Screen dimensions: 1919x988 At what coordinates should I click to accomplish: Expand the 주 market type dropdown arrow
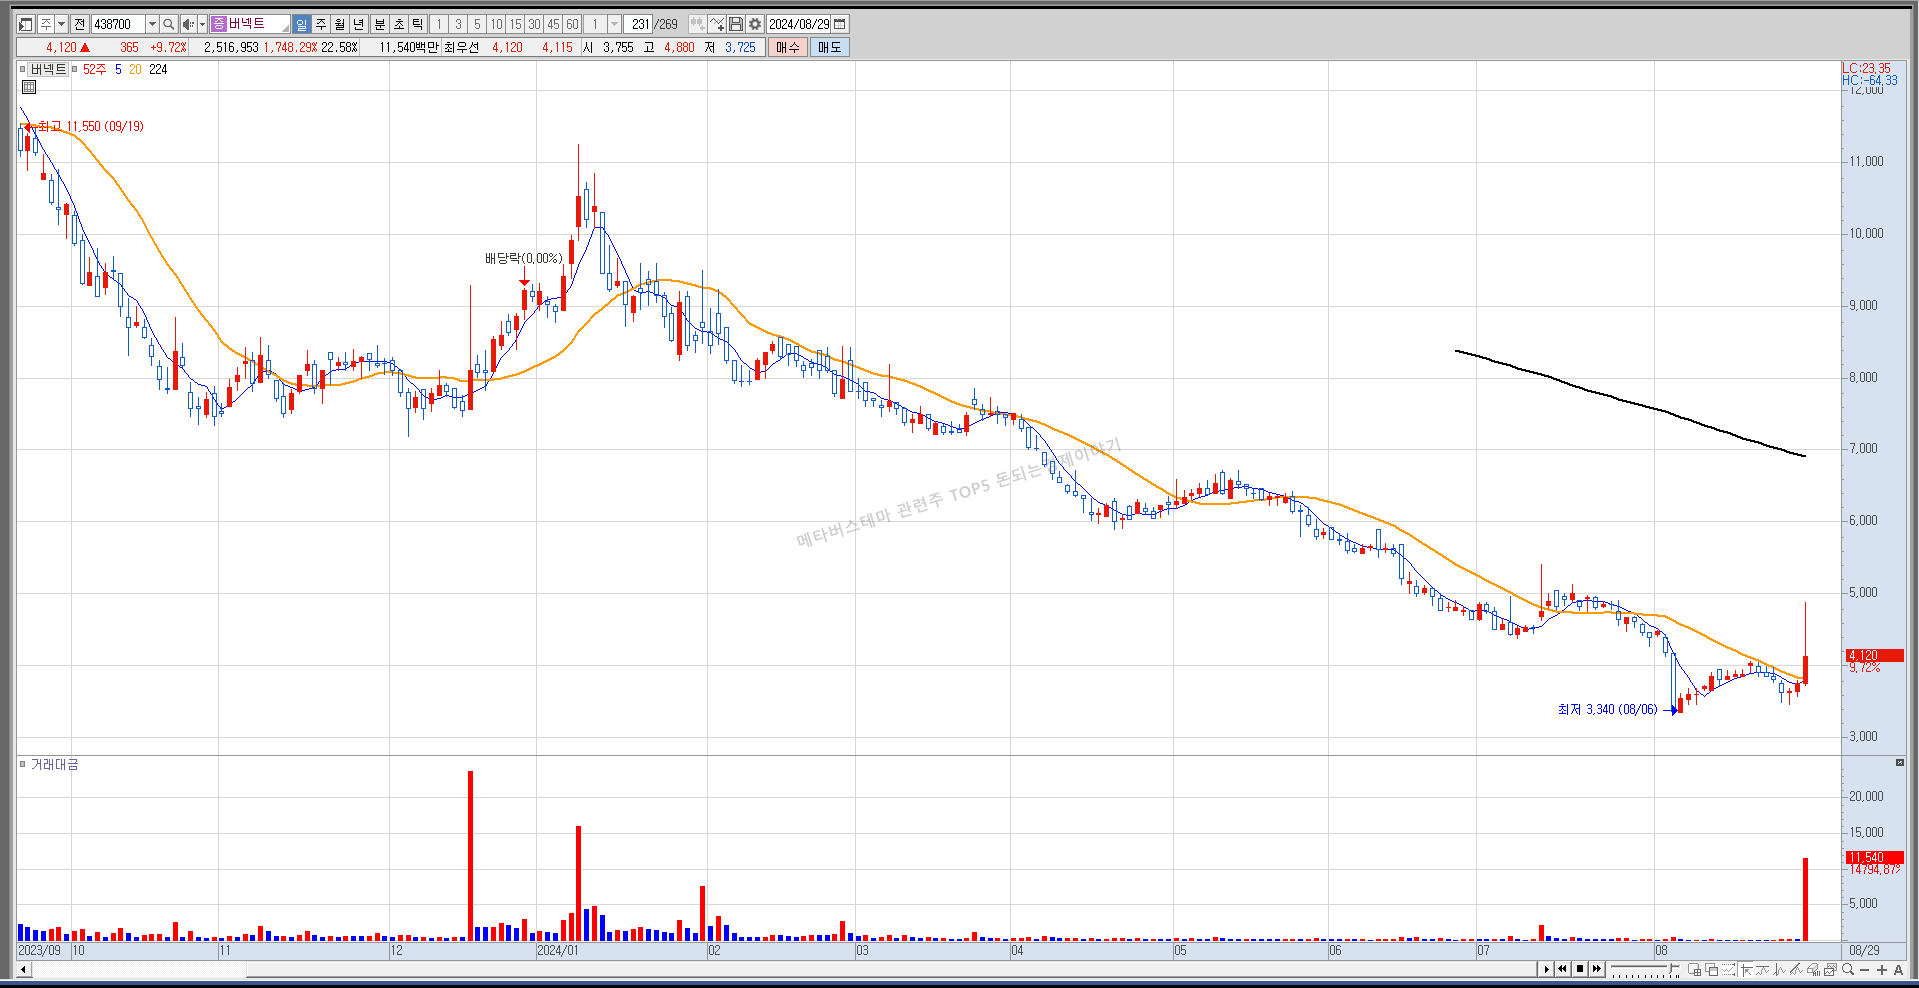coord(61,24)
